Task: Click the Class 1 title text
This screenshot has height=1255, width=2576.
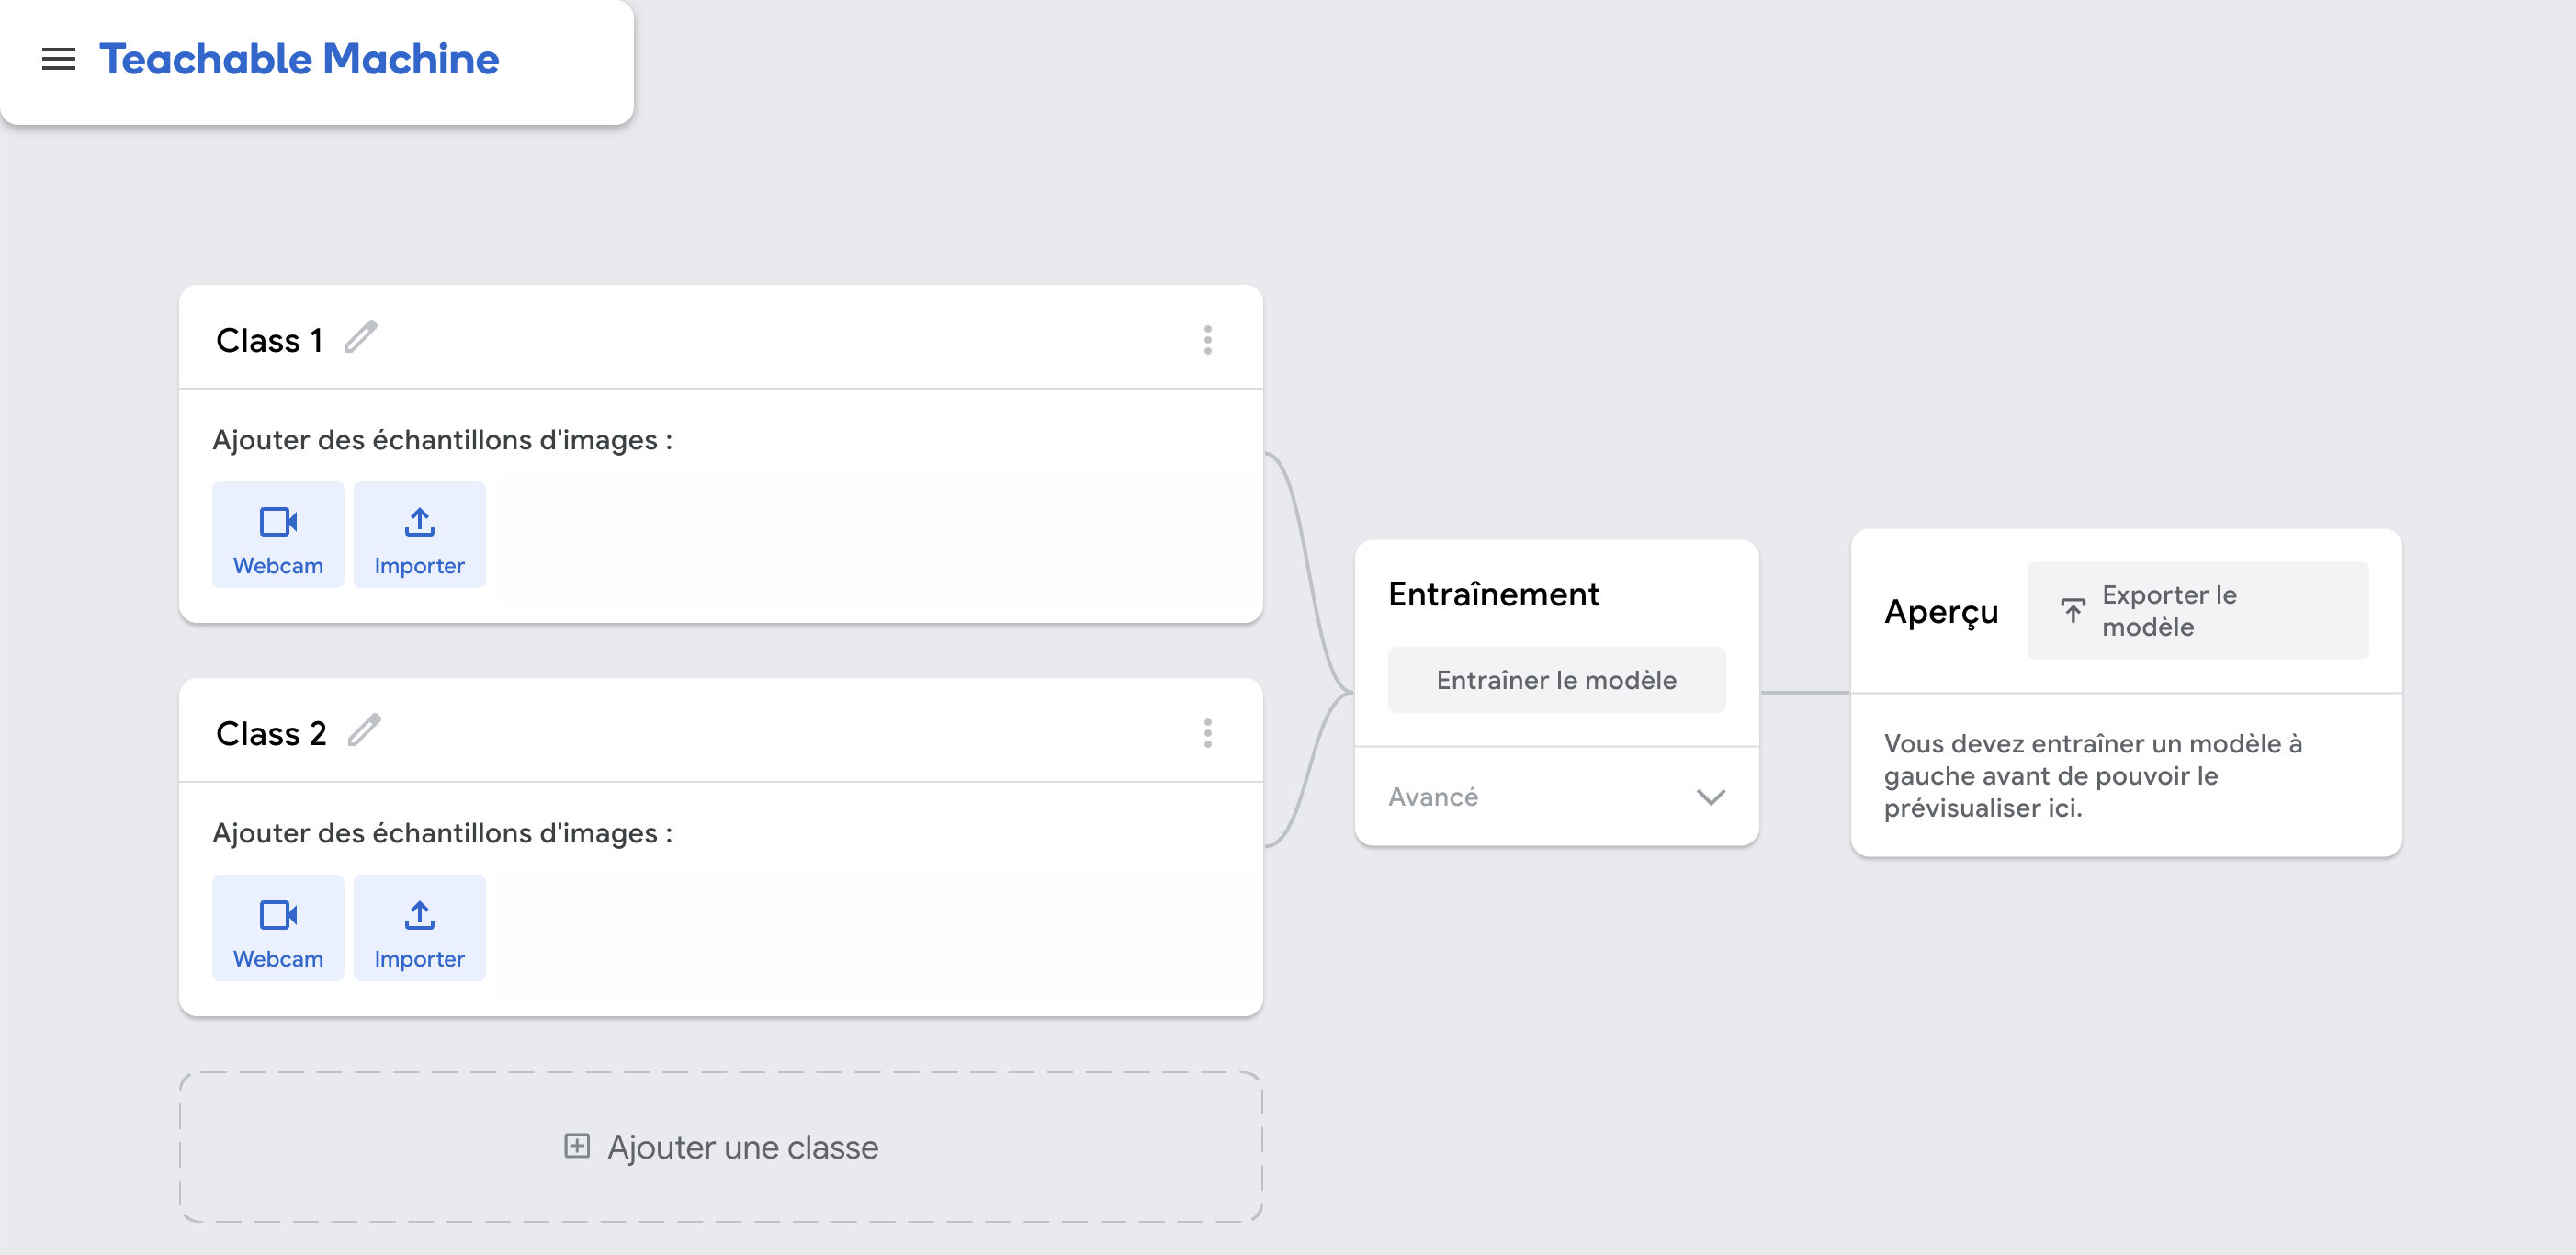Action: (x=269, y=341)
